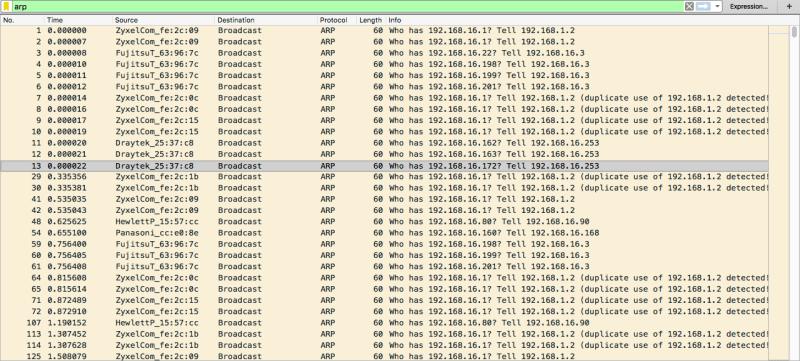Select packet with time 1.307628
Viewport: 800px width, 361px height.
click(x=384, y=345)
